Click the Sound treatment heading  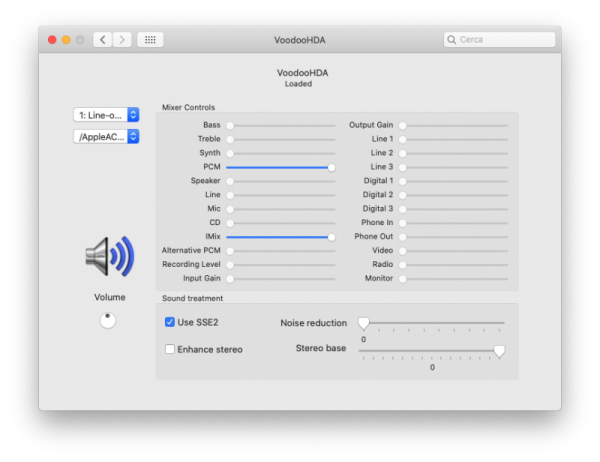point(192,298)
